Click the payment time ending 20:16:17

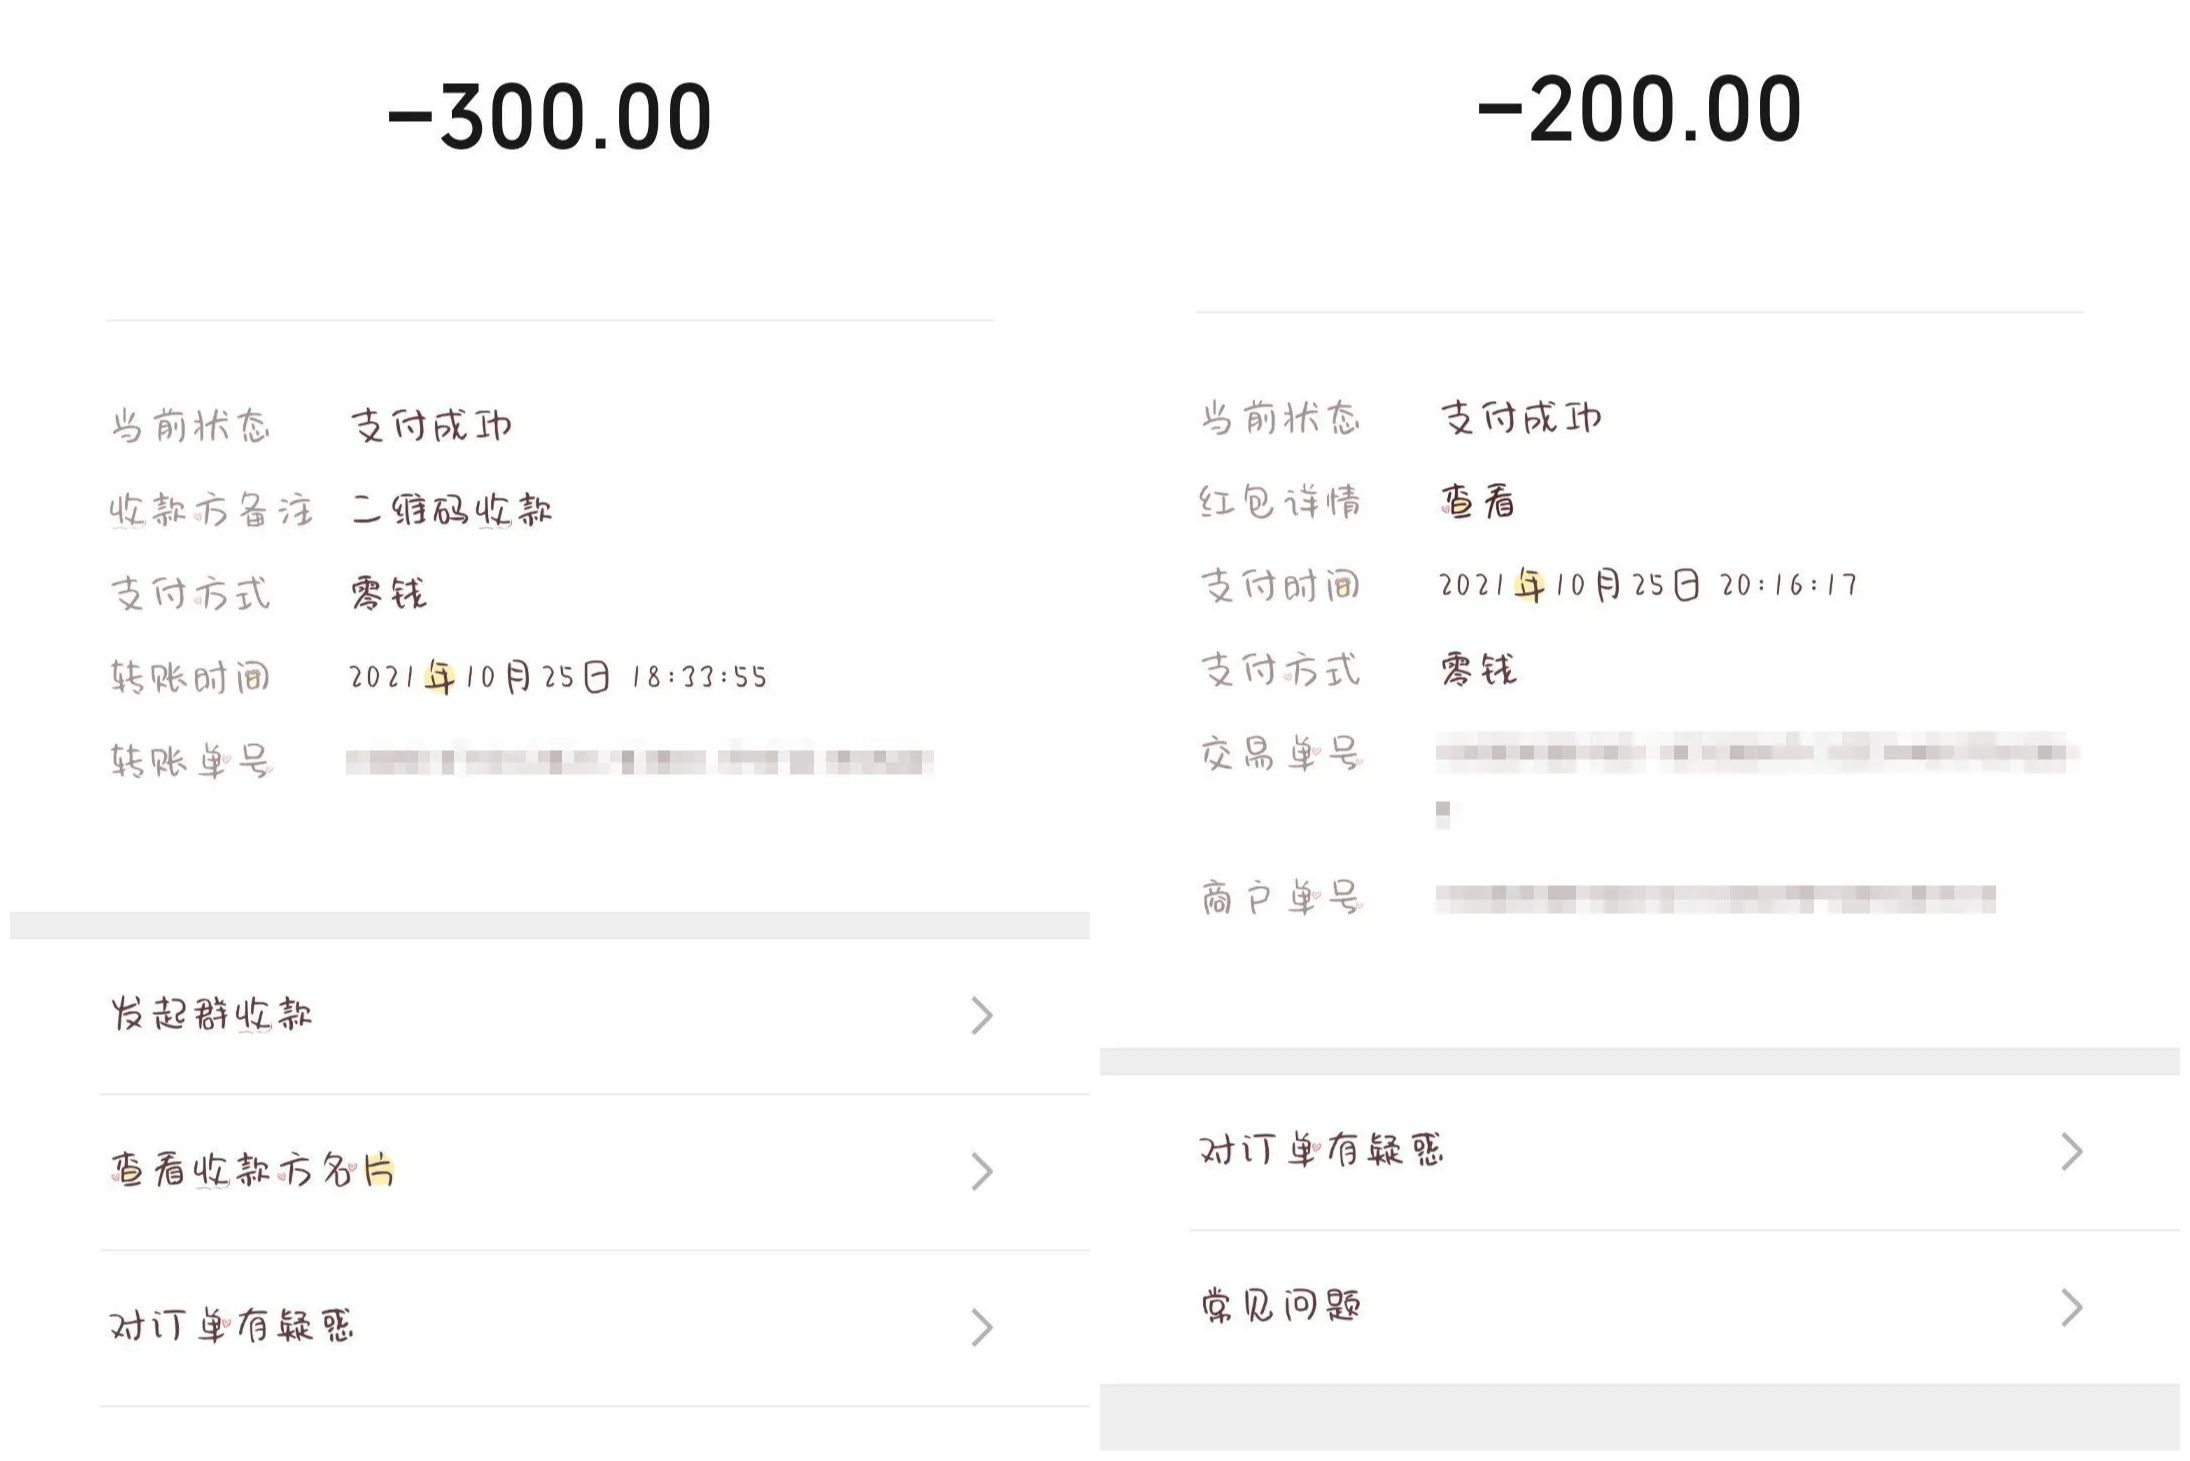point(1647,585)
